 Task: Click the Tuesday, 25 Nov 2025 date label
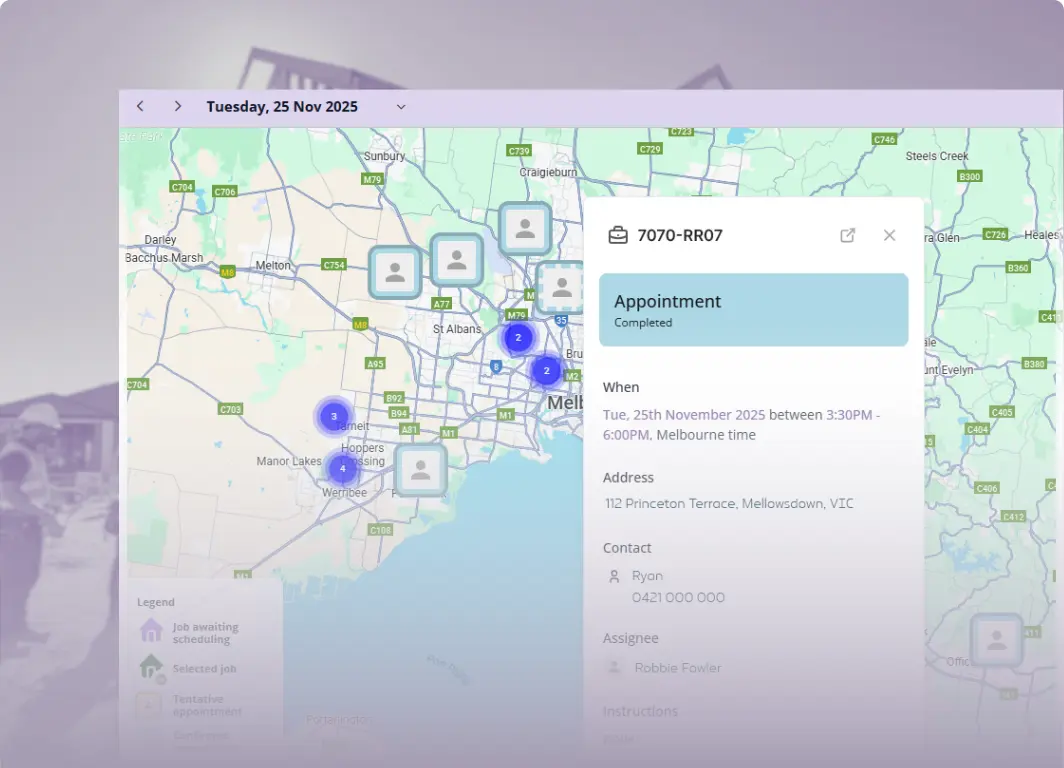282,107
